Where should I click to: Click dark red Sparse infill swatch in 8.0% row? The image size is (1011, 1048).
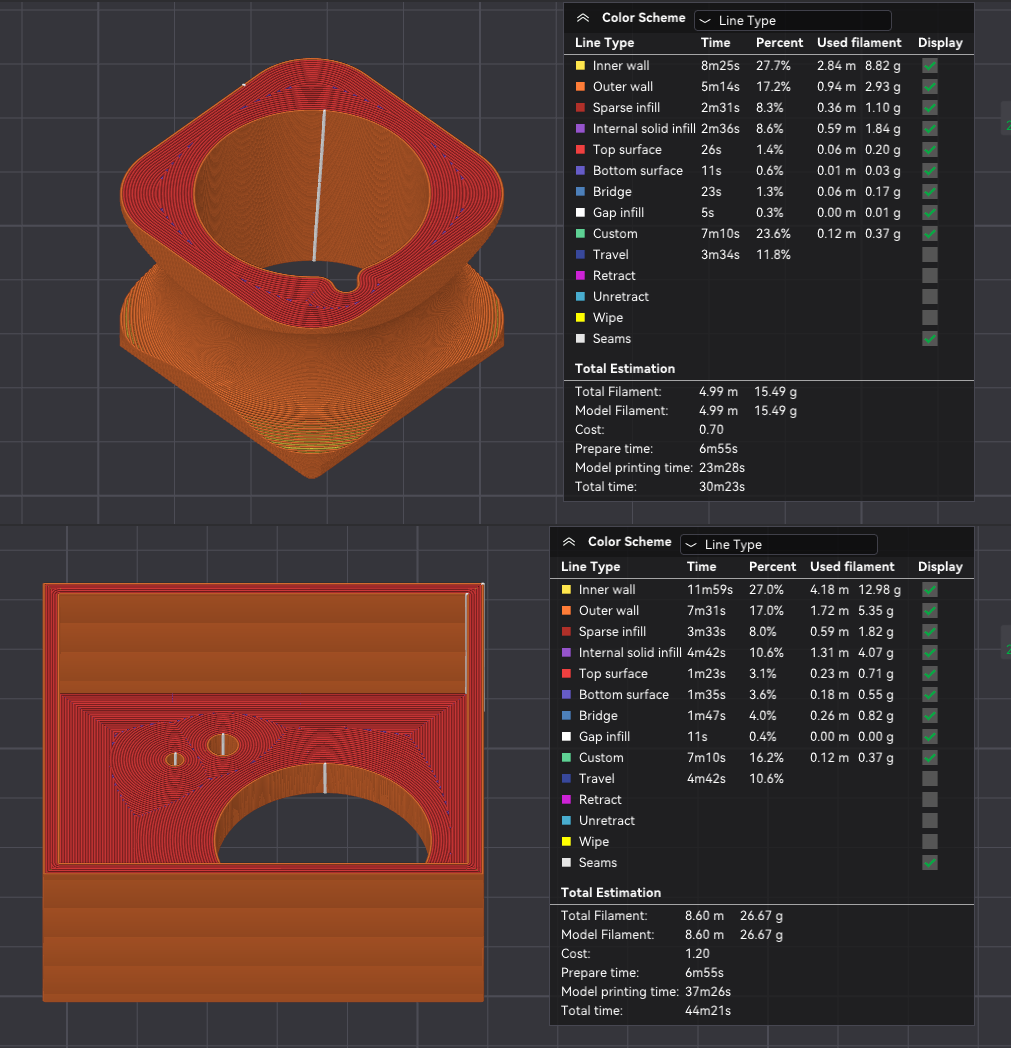(x=566, y=632)
